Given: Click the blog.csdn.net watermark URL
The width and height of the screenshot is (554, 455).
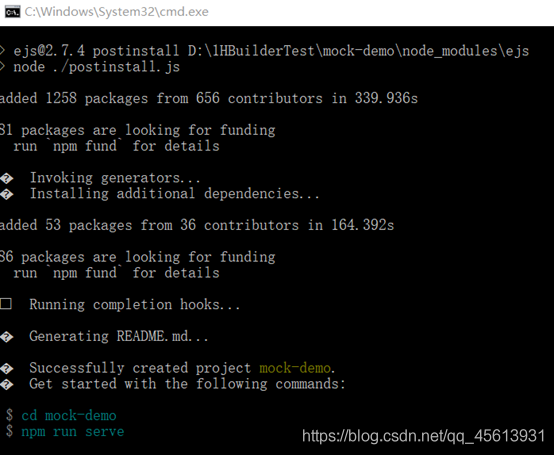Looking at the screenshot, I should click(424, 436).
